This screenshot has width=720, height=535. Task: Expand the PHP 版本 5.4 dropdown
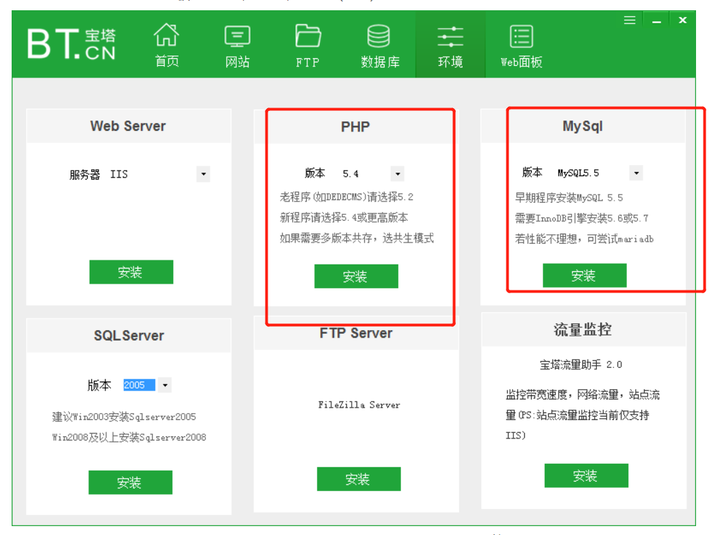click(397, 174)
